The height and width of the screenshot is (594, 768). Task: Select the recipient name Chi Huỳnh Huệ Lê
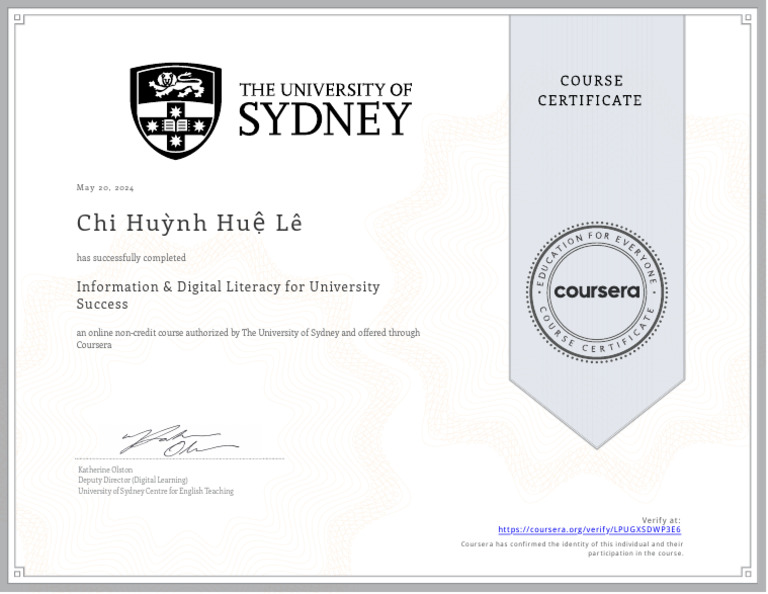(188, 224)
